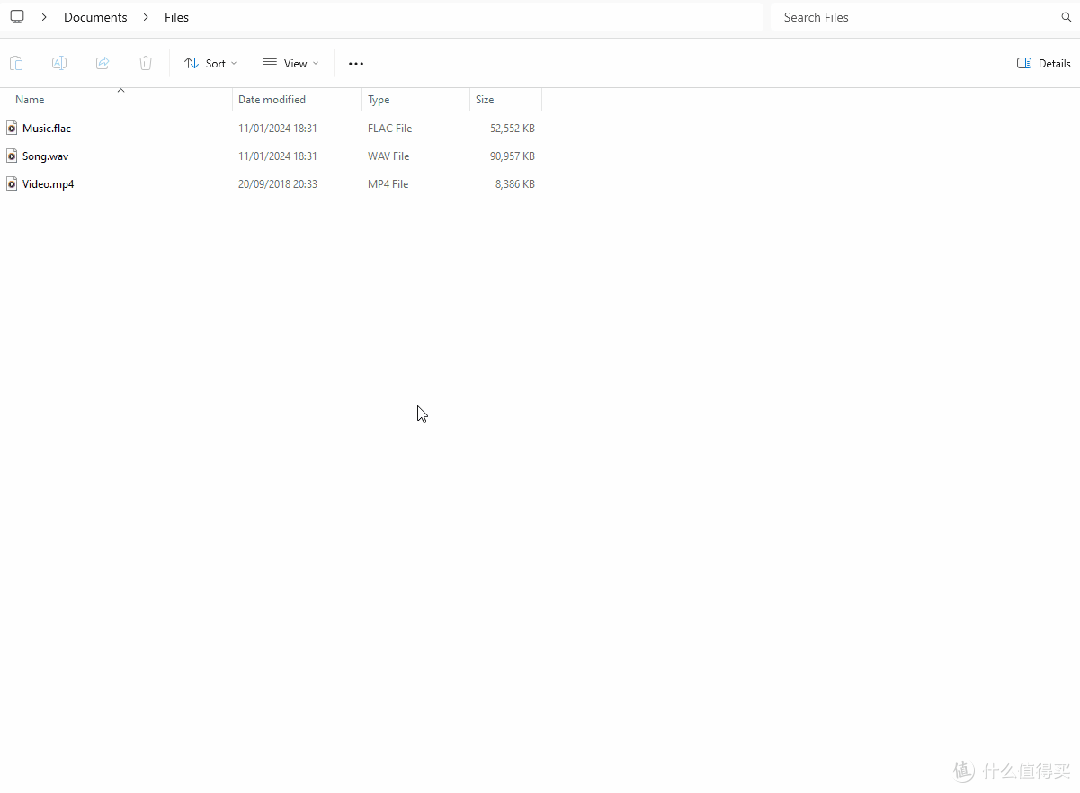
Task: Expand the chevron before Documents
Action: pos(44,17)
